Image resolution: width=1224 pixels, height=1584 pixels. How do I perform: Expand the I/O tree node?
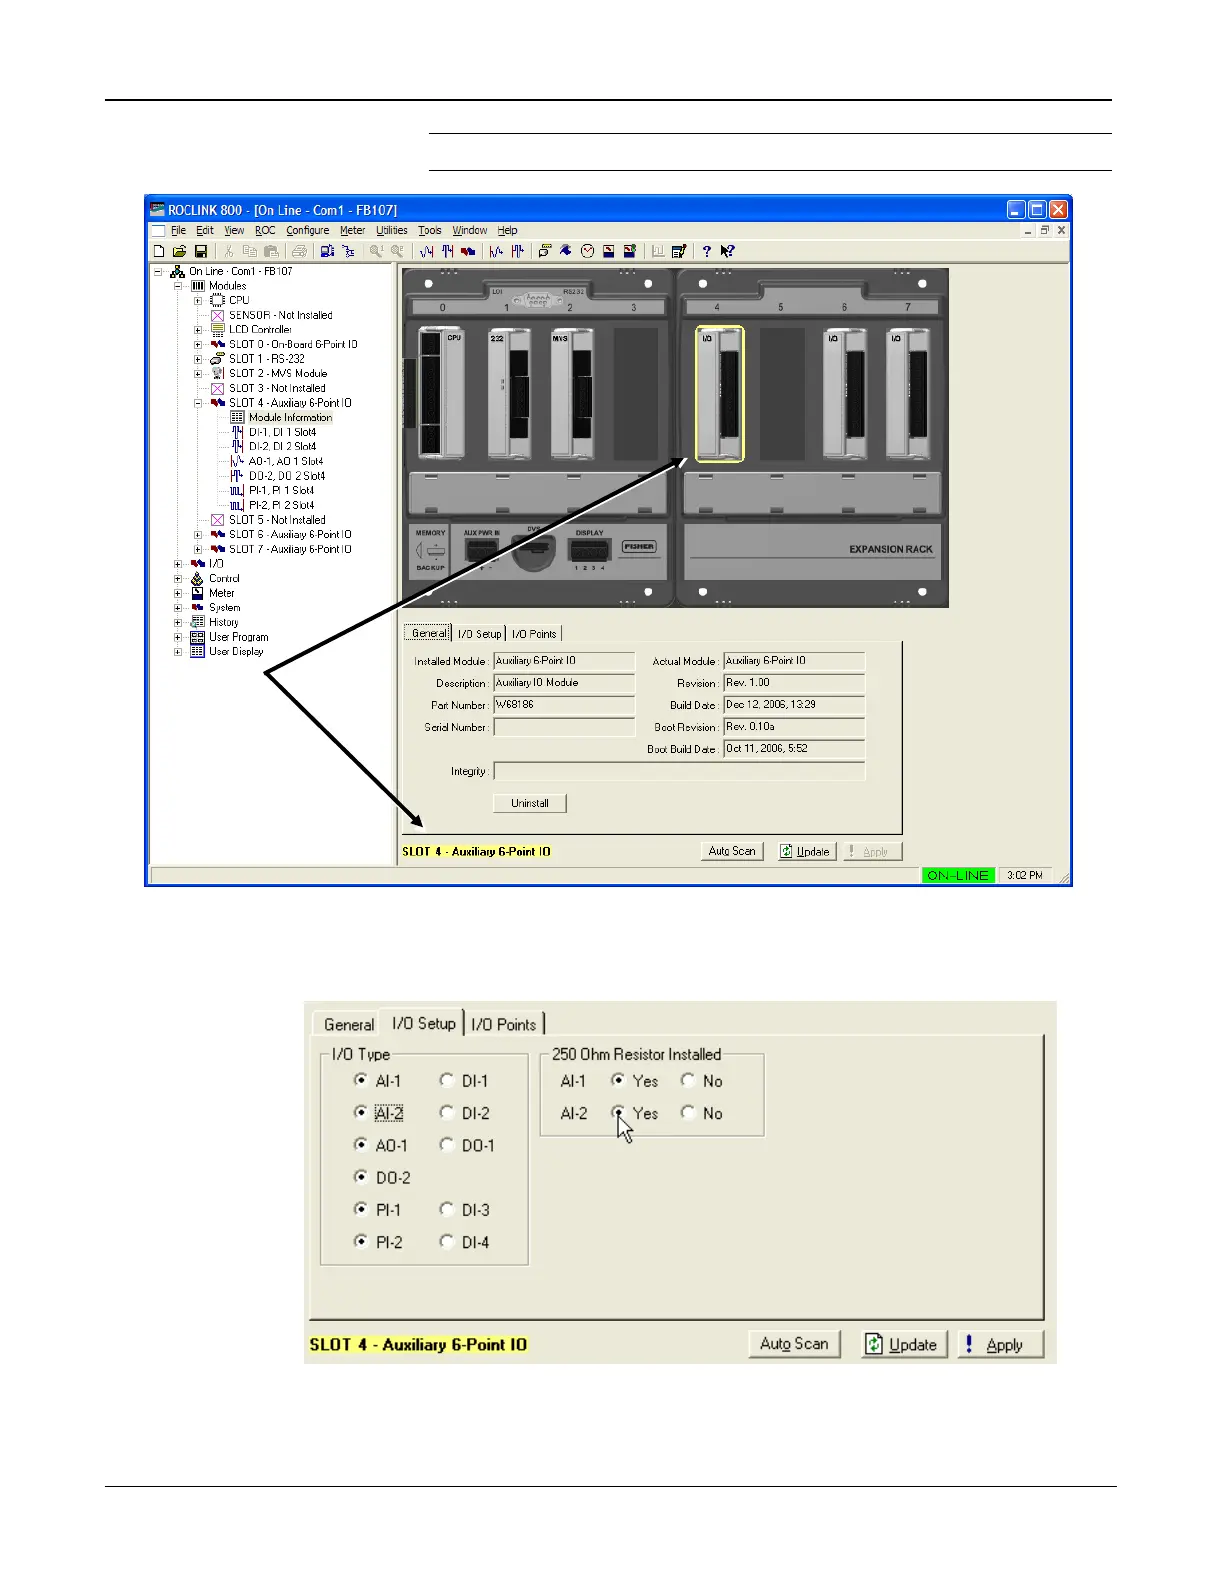tap(178, 564)
